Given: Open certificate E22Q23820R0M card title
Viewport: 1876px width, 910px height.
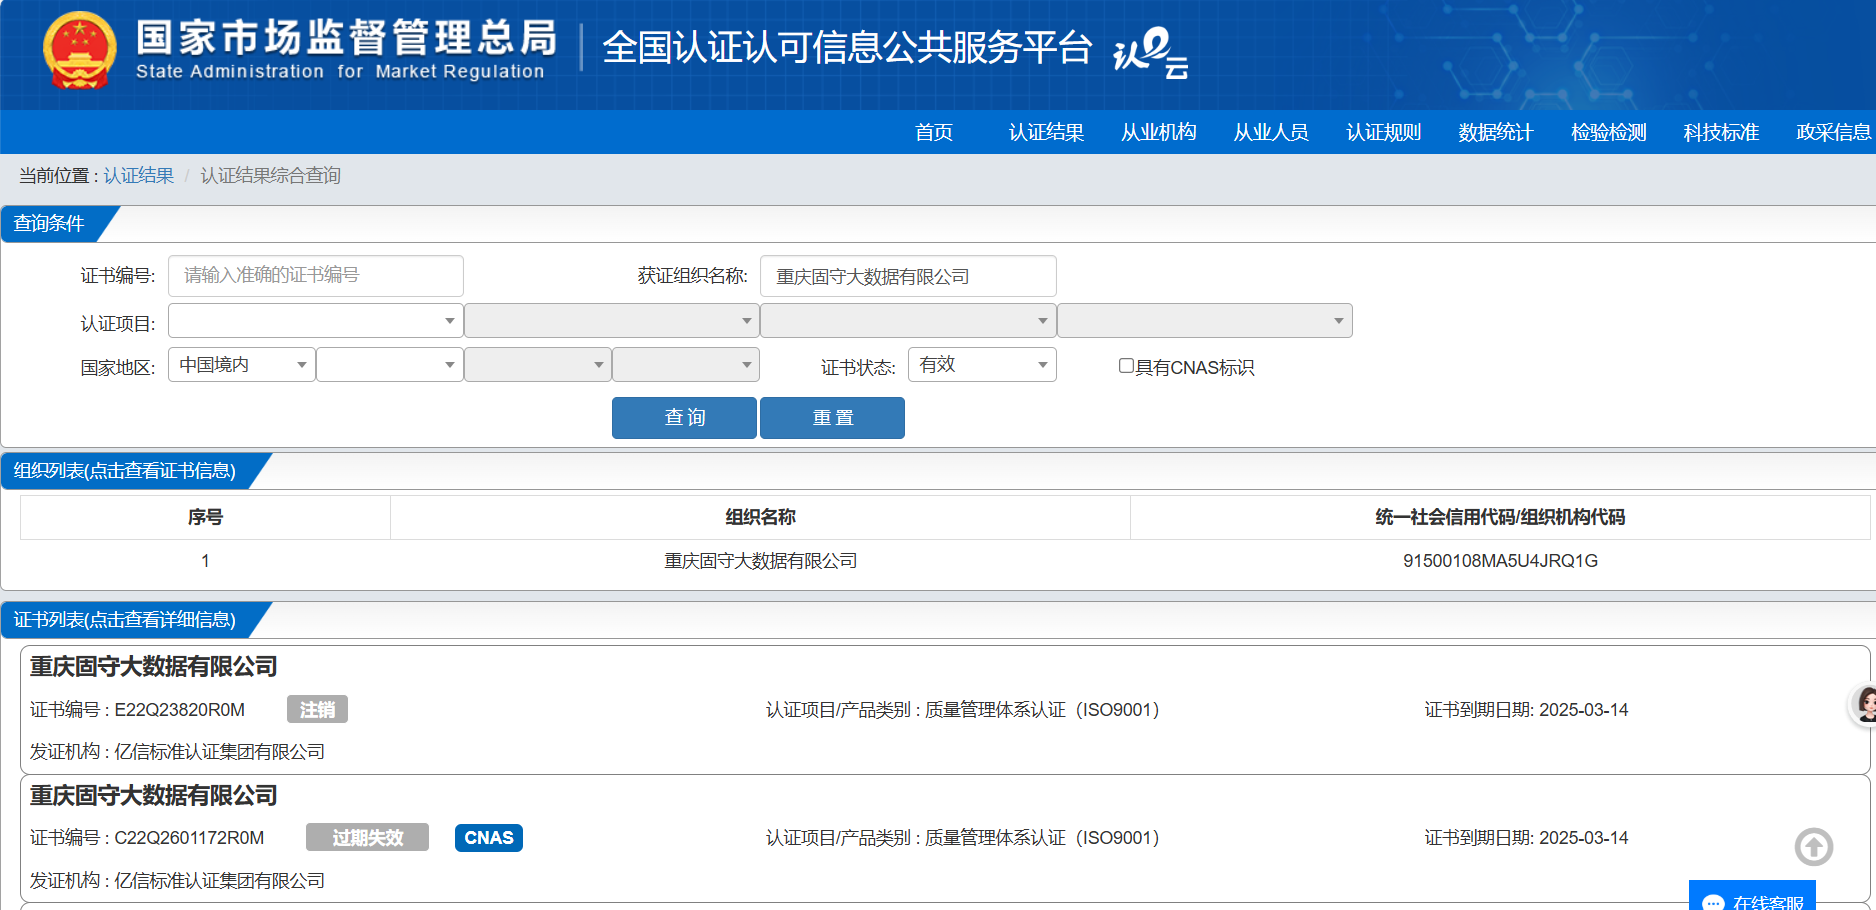Looking at the screenshot, I should 153,667.
